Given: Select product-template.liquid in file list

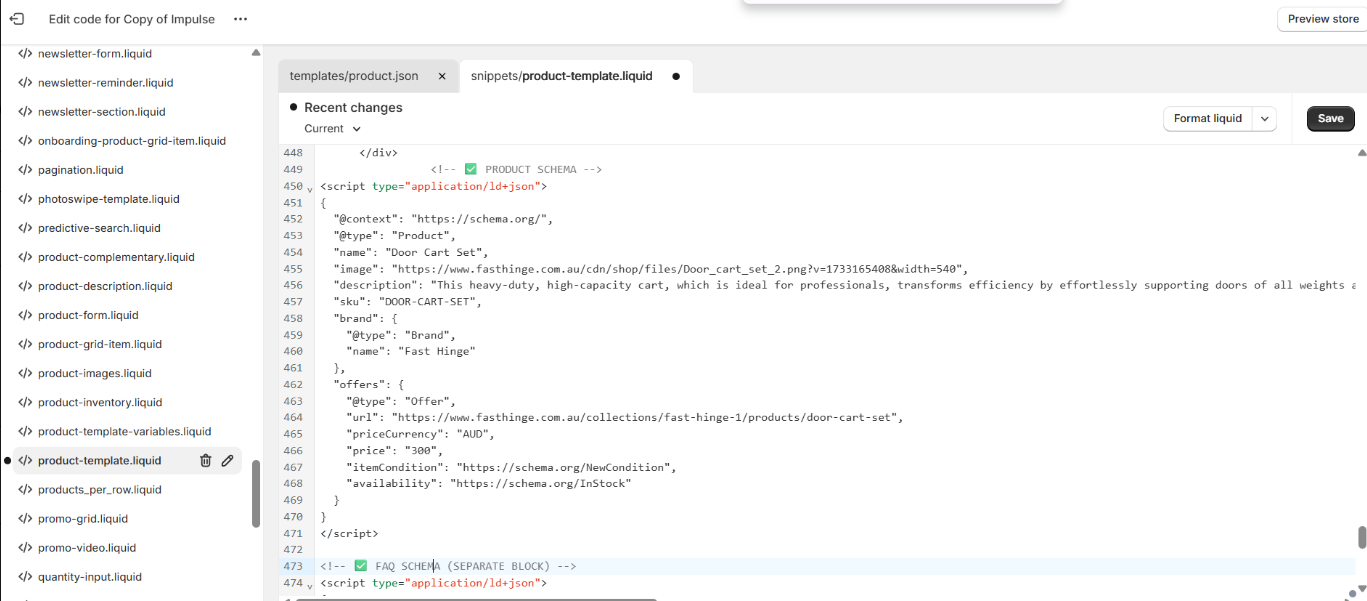Looking at the screenshot, I should (99, 461).
